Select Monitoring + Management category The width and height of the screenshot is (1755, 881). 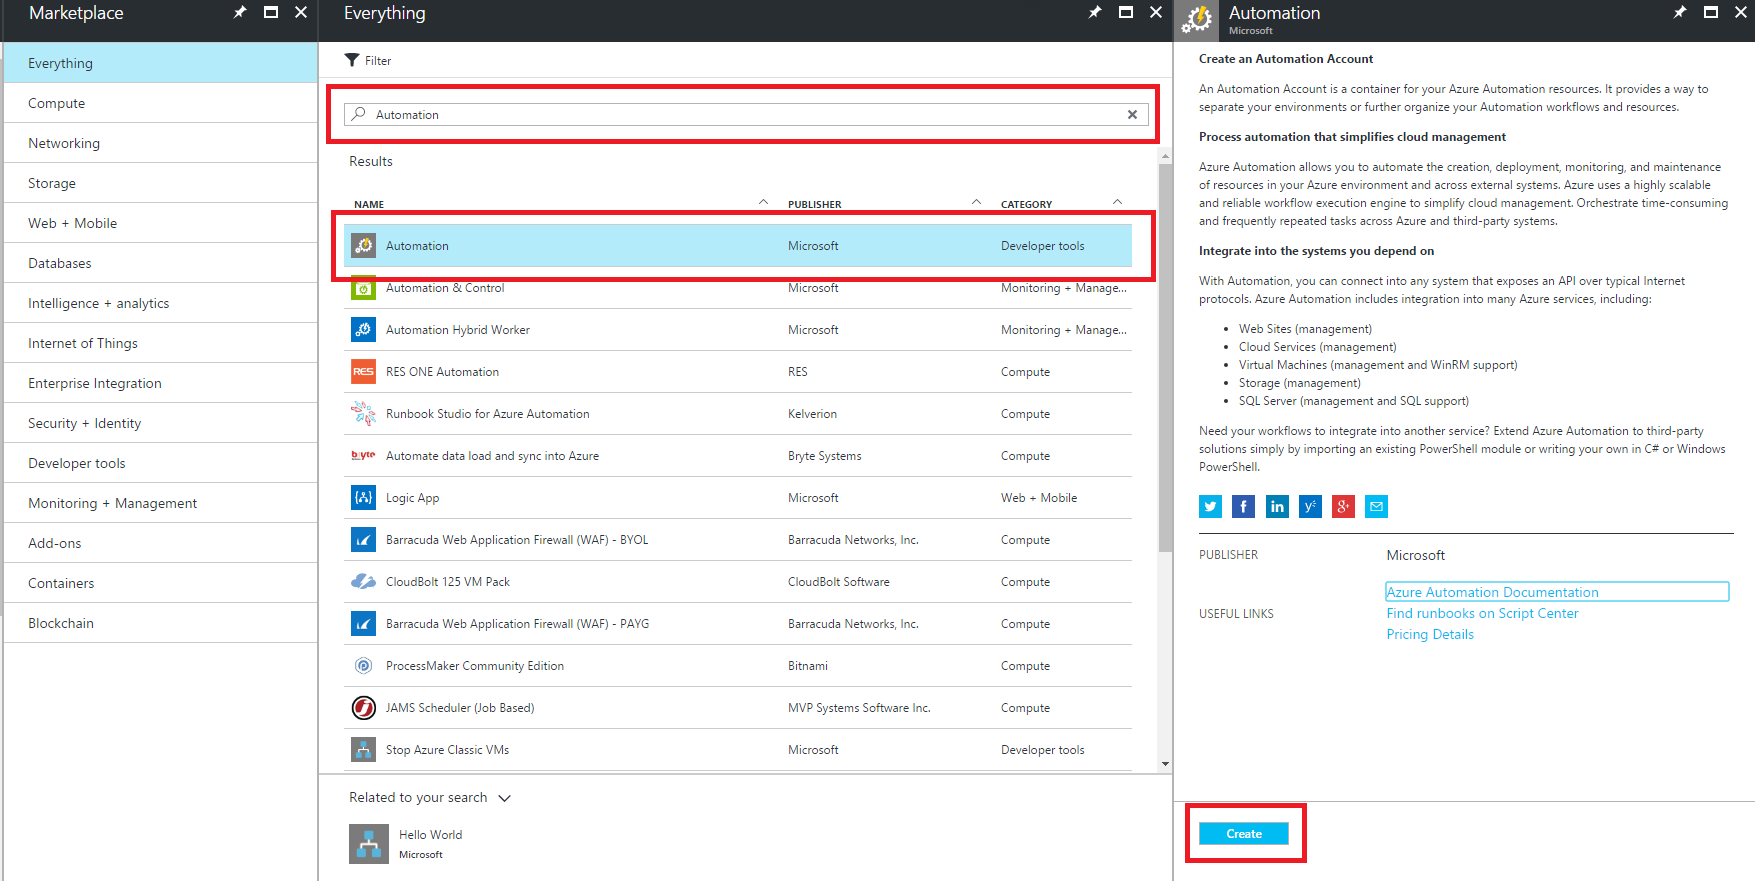tap(161, 503)
